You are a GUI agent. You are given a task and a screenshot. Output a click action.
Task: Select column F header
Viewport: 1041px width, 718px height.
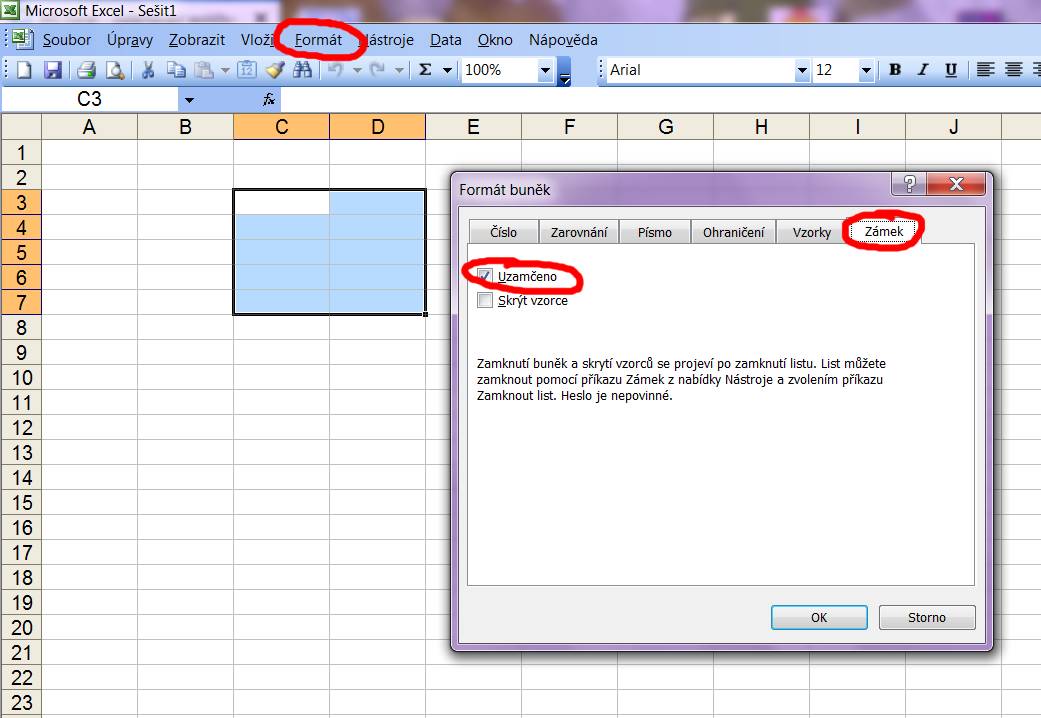pyautogui.click(x=570, y=127)
